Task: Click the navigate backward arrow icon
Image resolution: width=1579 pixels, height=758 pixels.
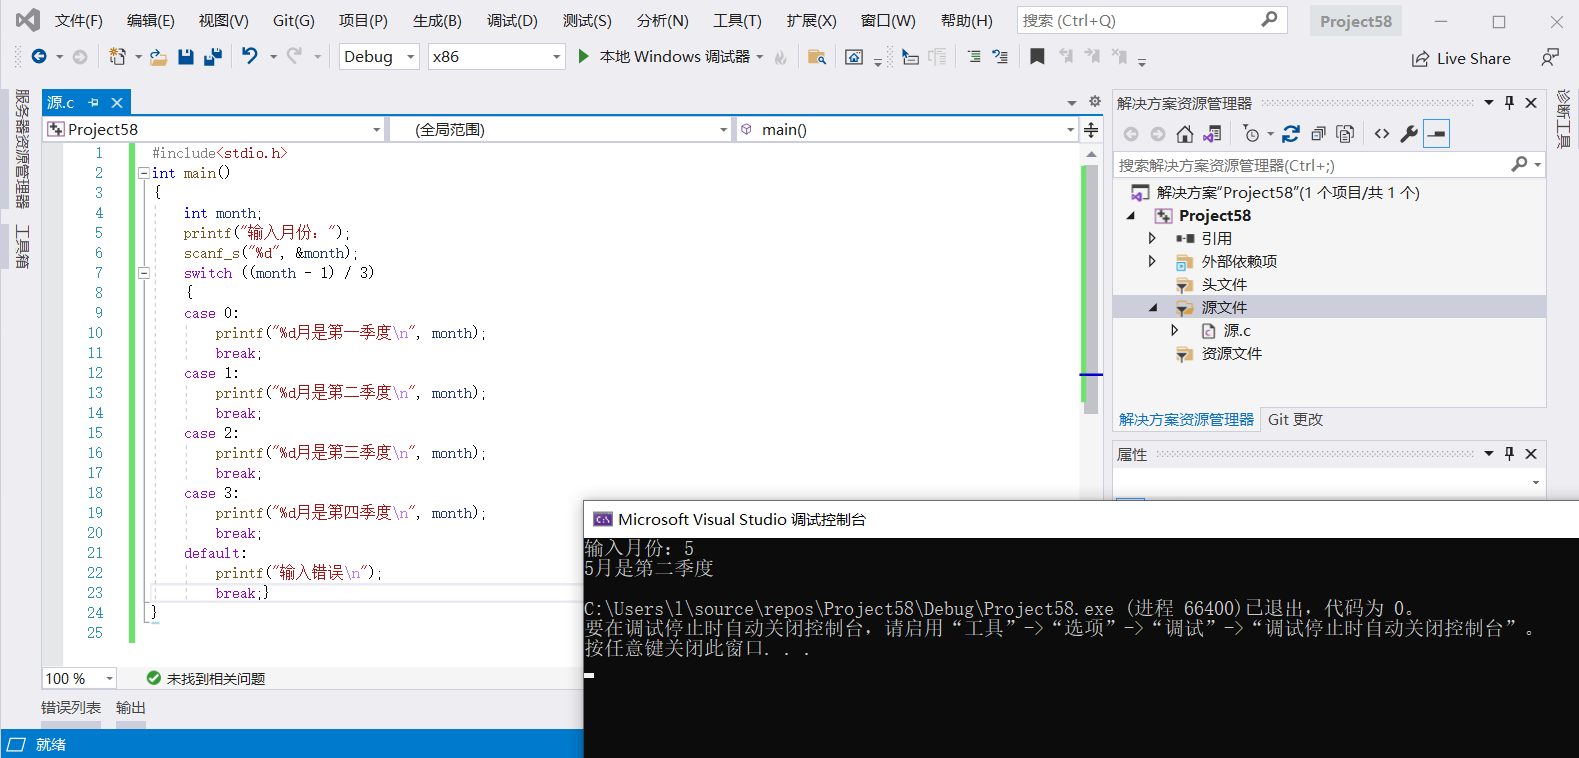Action: 39,57
